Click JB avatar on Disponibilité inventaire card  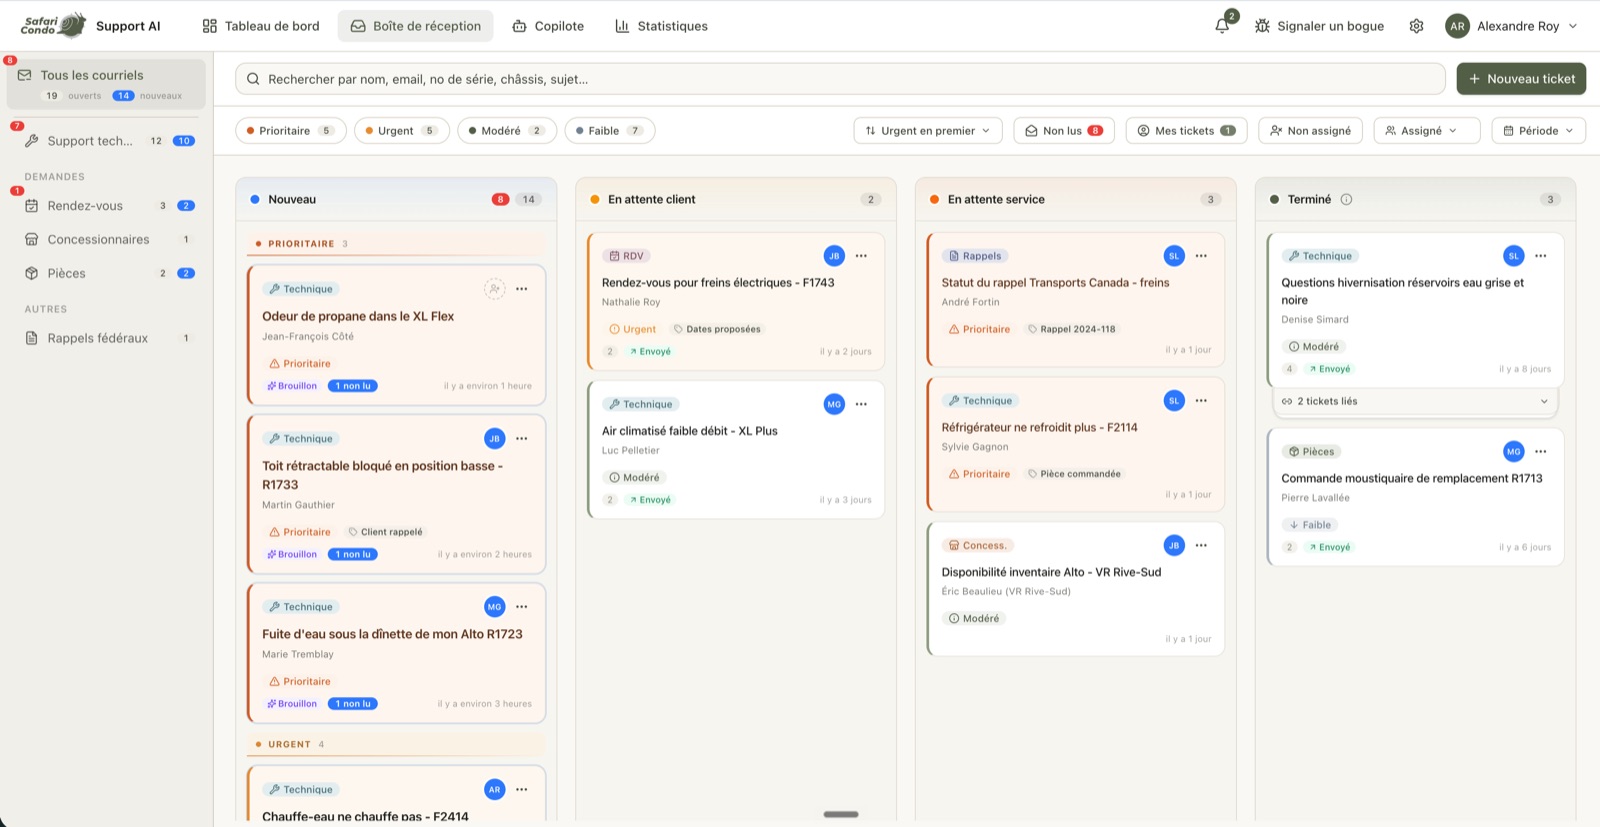click(x=1174, y=545)
